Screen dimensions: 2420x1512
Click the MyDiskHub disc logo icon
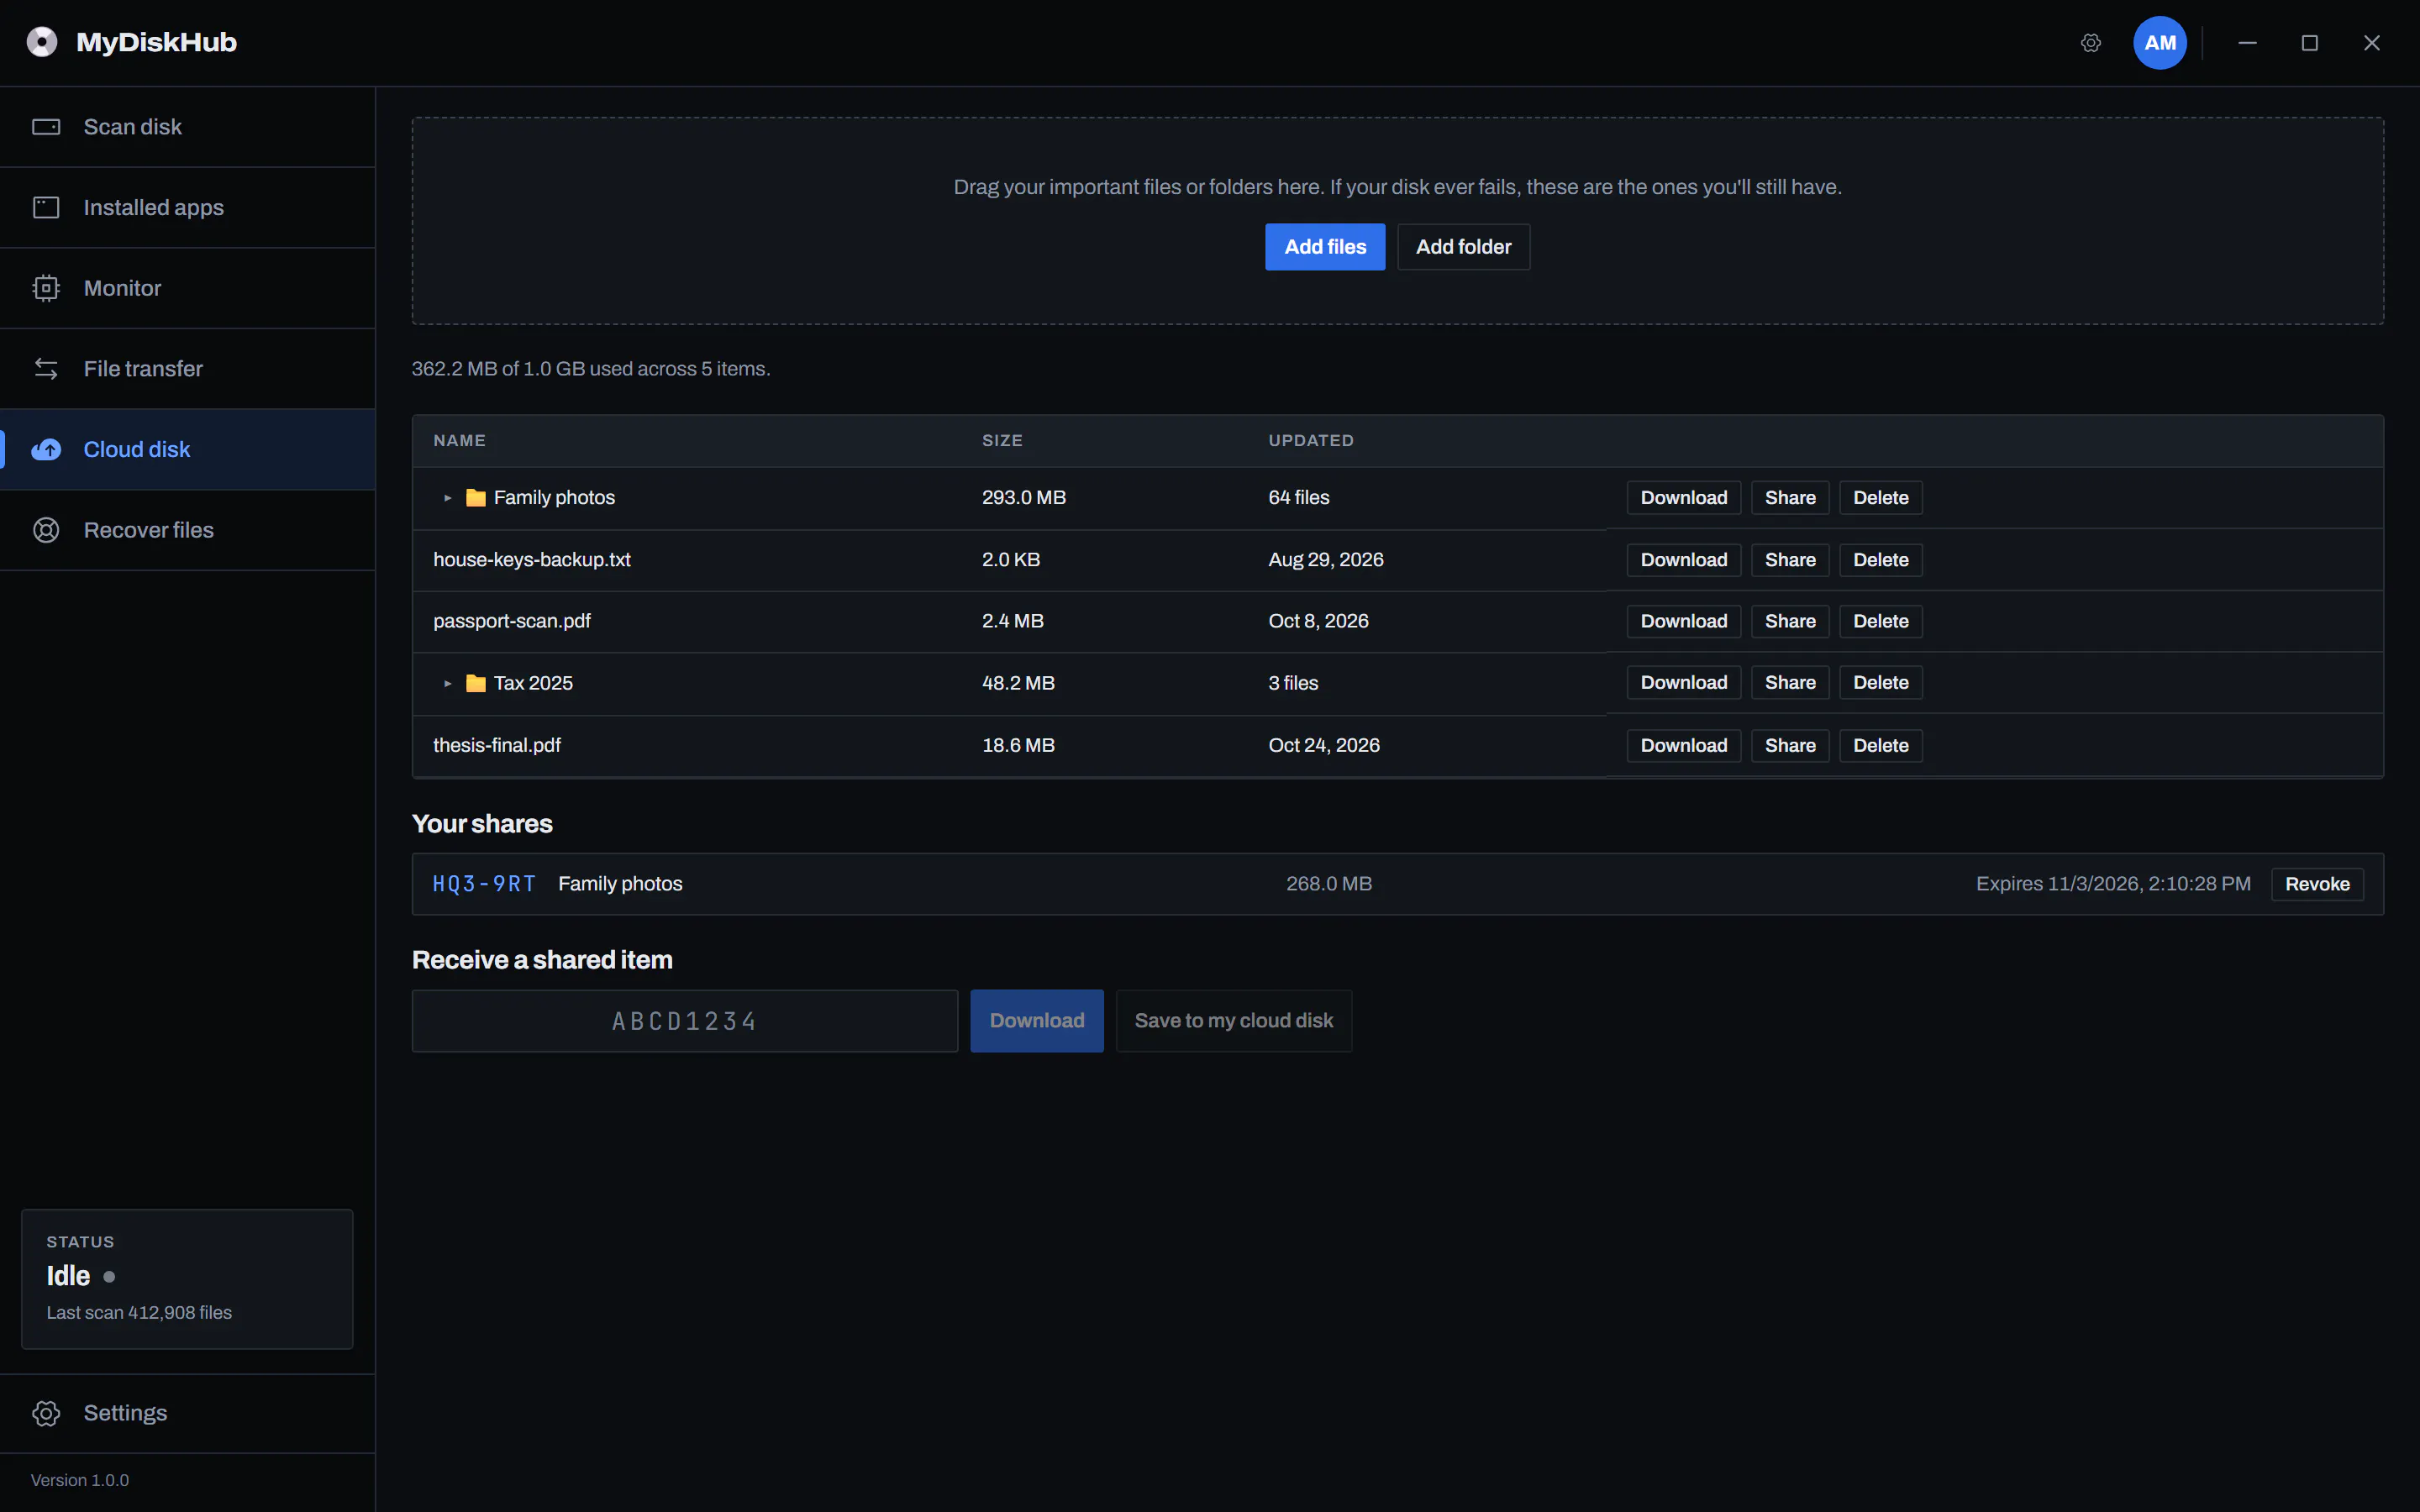[42, 42]
